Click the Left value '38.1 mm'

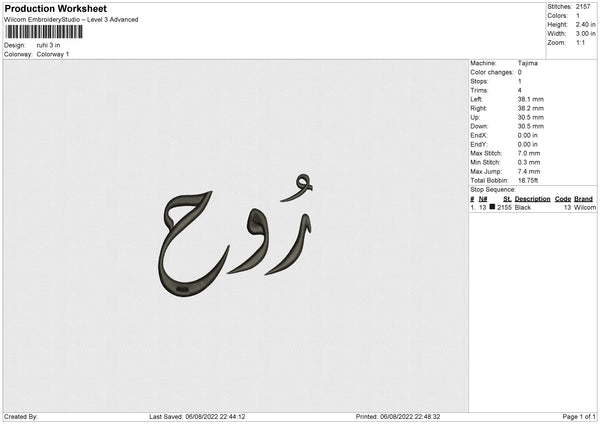(530, 99)
